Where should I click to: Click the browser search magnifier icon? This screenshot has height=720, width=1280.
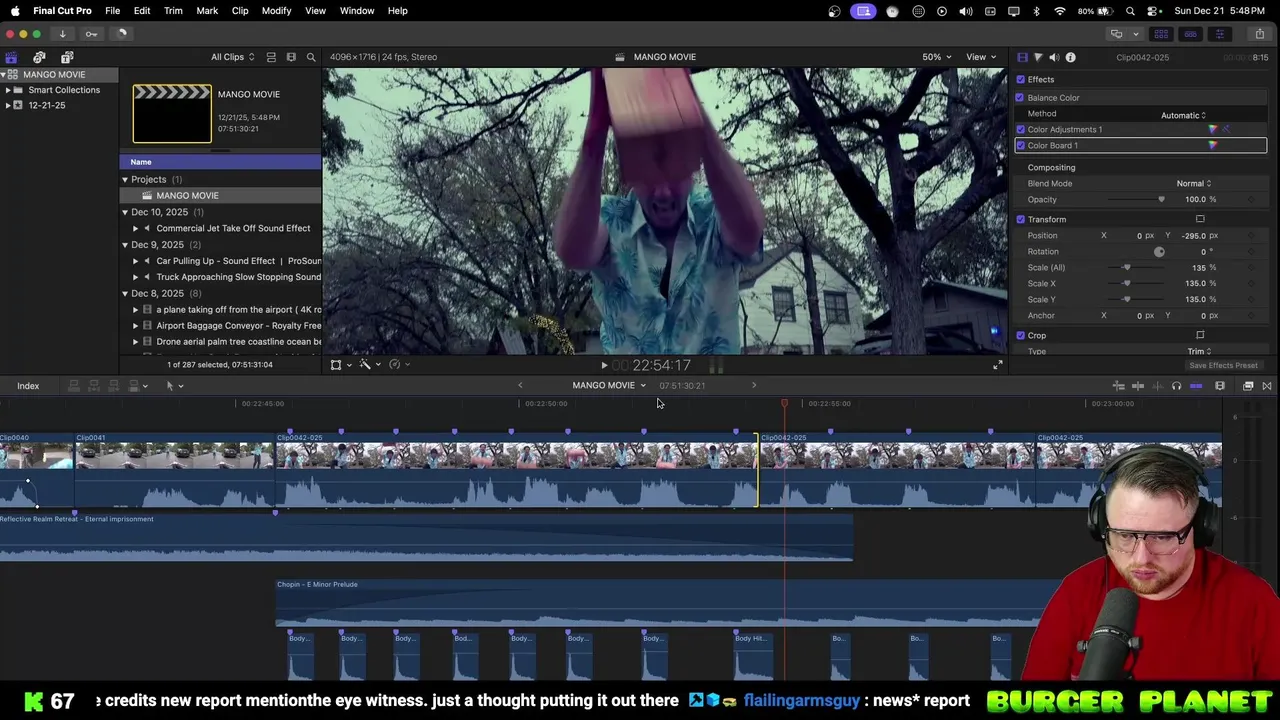[x=311, y=57]
